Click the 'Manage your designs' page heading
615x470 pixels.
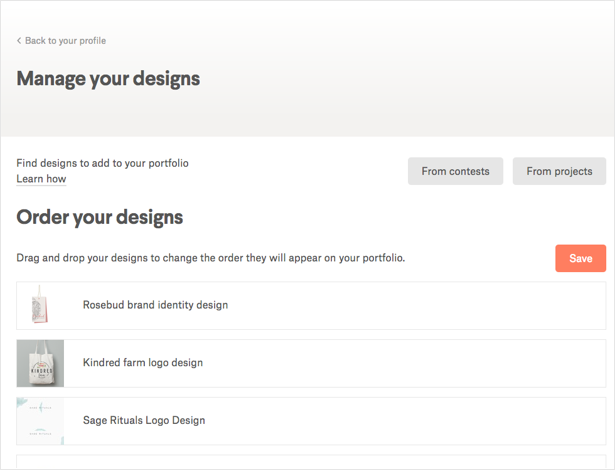coord(108,78)
